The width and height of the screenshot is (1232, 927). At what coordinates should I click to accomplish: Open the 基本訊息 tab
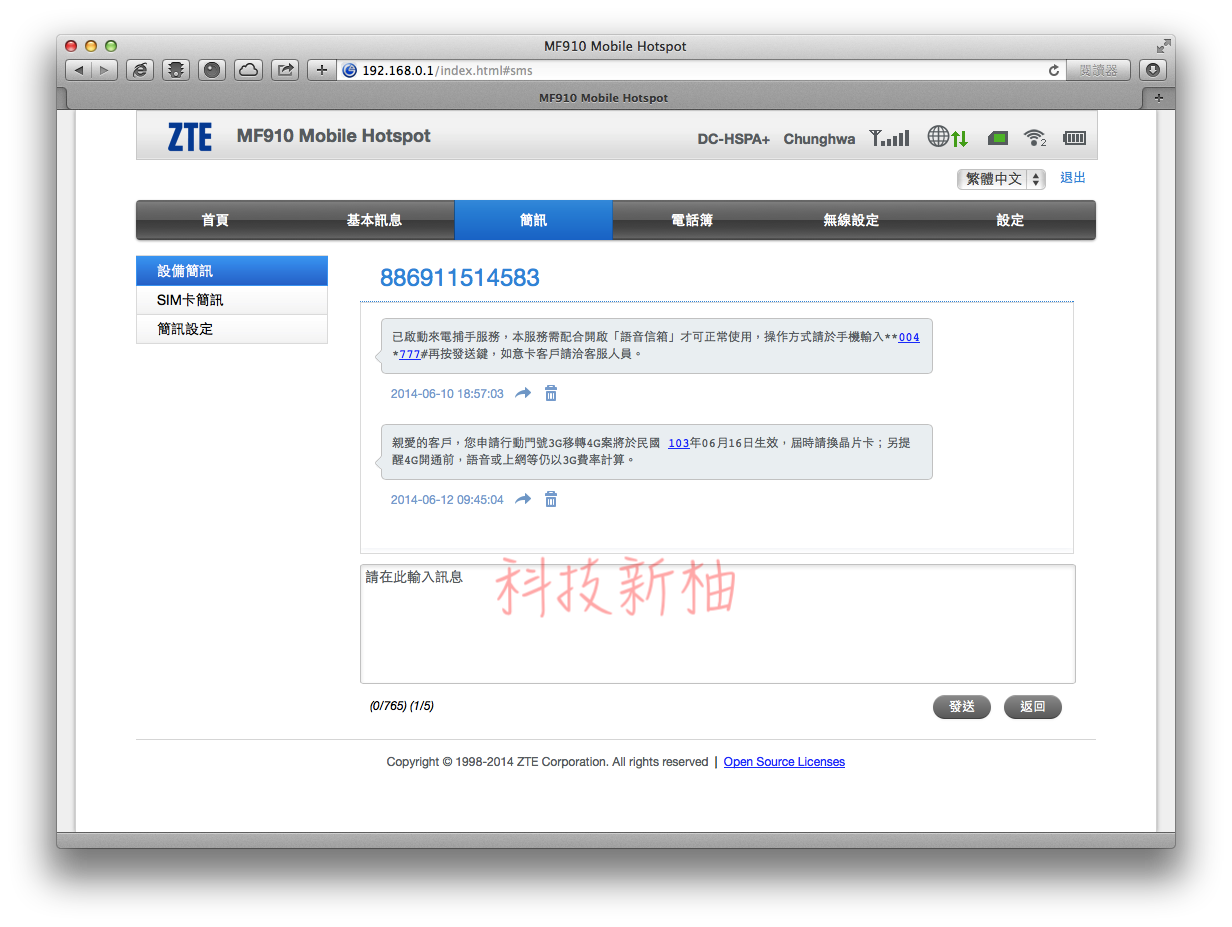pos(374,220)
